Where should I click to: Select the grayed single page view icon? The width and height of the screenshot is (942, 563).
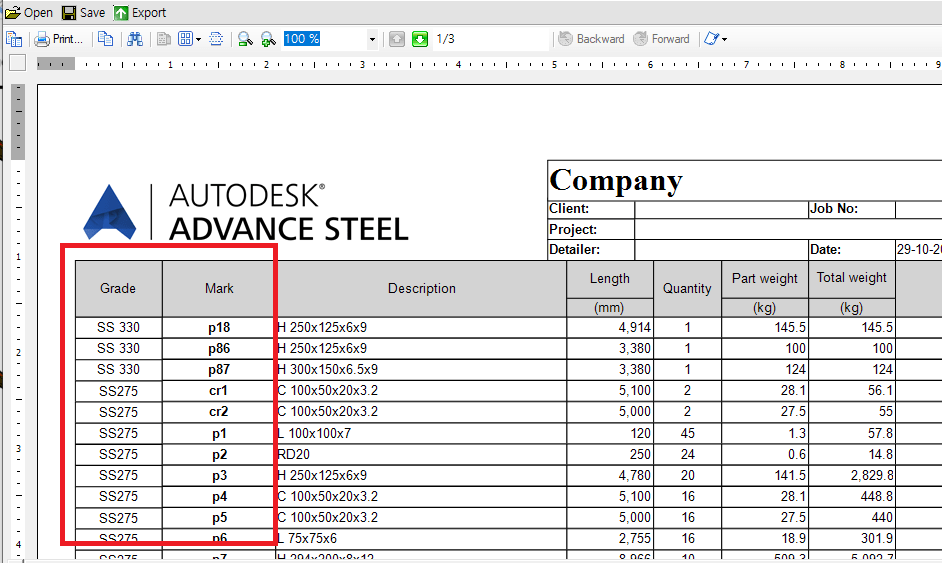coord(163,39)
